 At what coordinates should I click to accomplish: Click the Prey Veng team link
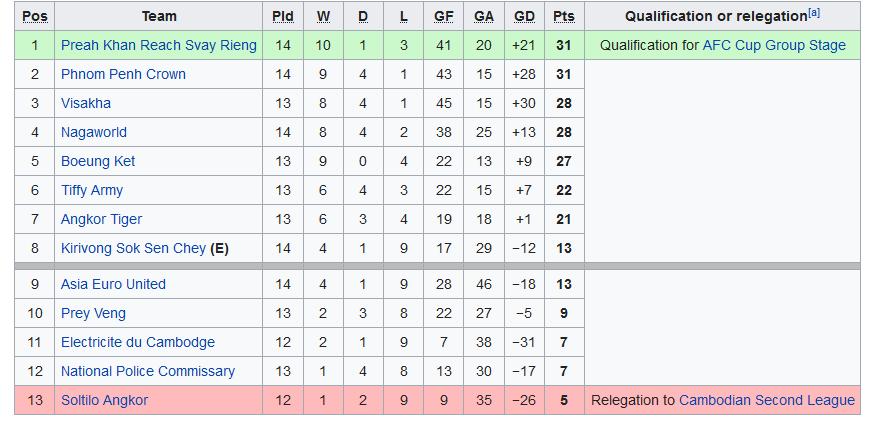pos(93,314)
